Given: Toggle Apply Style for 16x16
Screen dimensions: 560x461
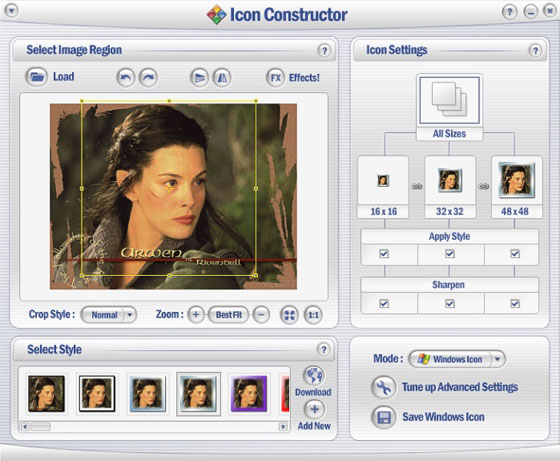Looking at the screenshot, I should click(384, 254).
